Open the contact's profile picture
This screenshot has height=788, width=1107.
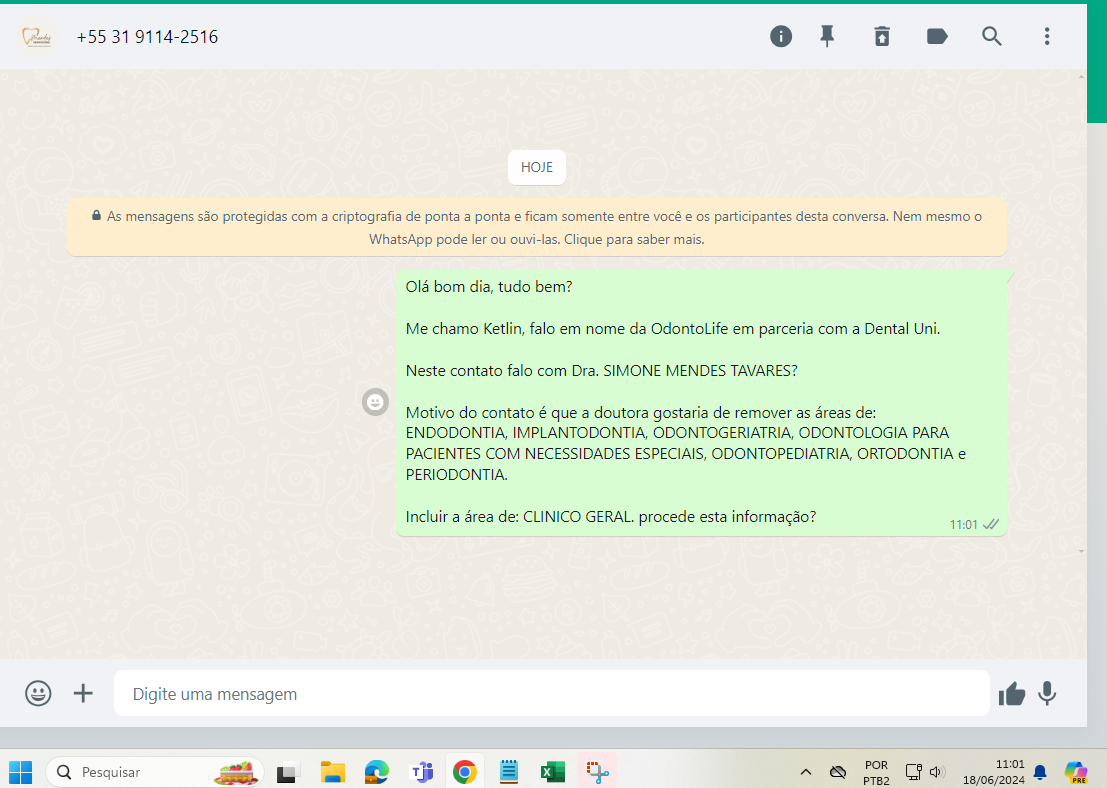pyautogui.click(x=37, y=36)
